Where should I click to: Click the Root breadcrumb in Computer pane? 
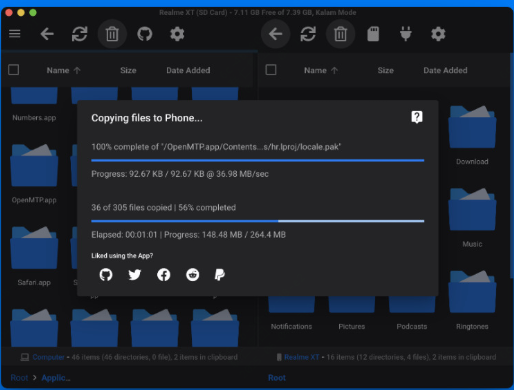[19, 378]
